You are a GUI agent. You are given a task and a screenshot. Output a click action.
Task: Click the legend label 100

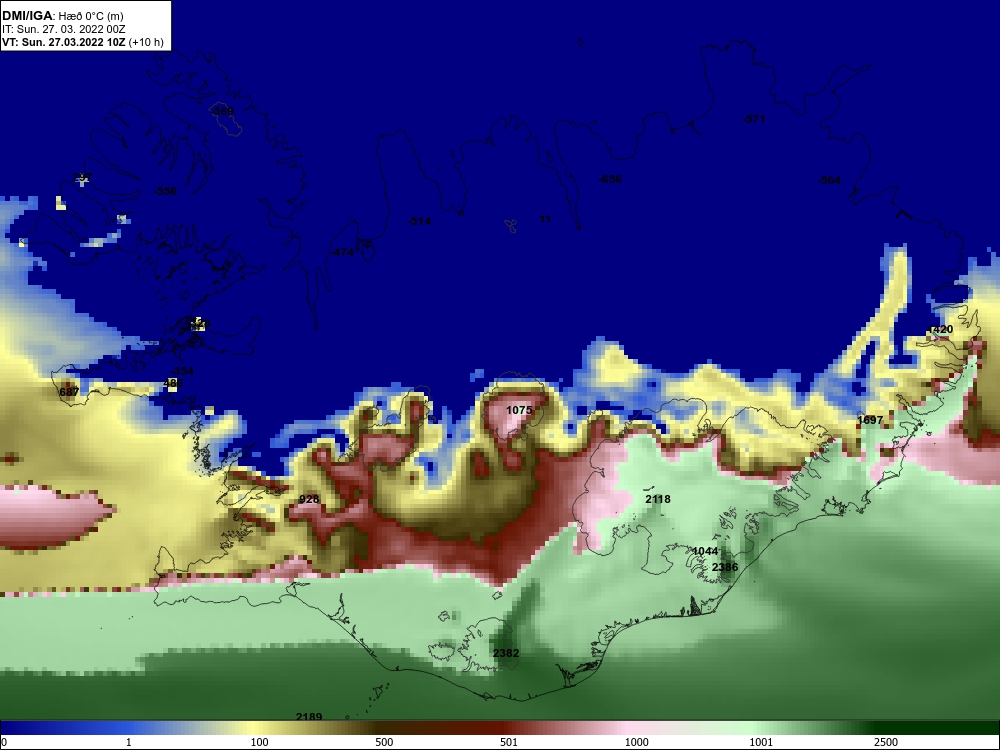click(x=260, y=742)
